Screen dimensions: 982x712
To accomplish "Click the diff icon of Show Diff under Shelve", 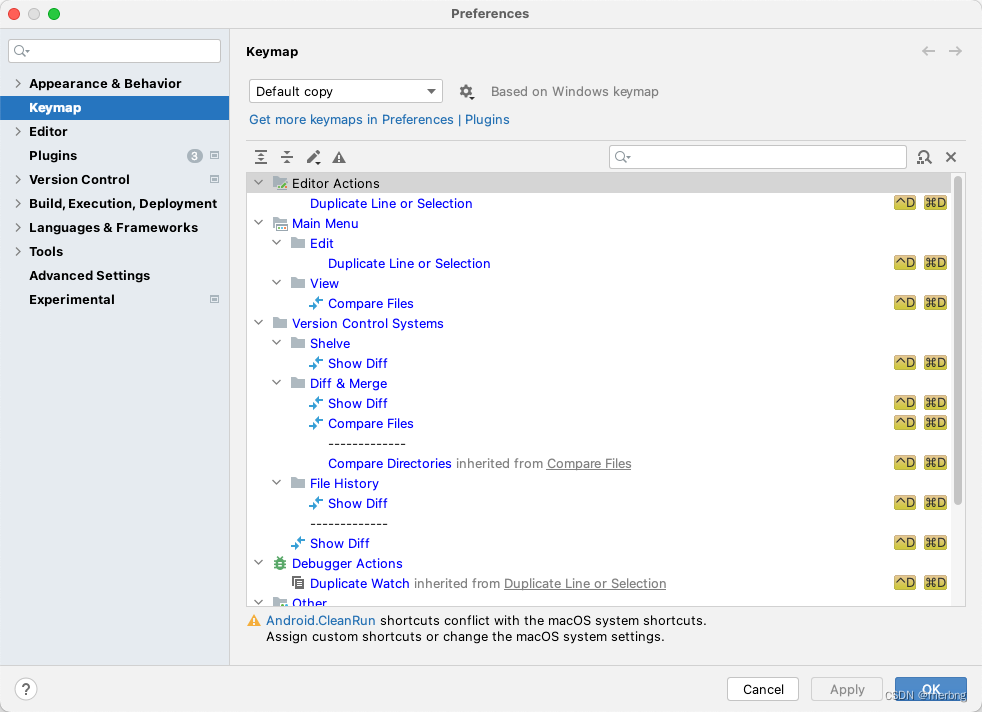I will coord(316,363).
